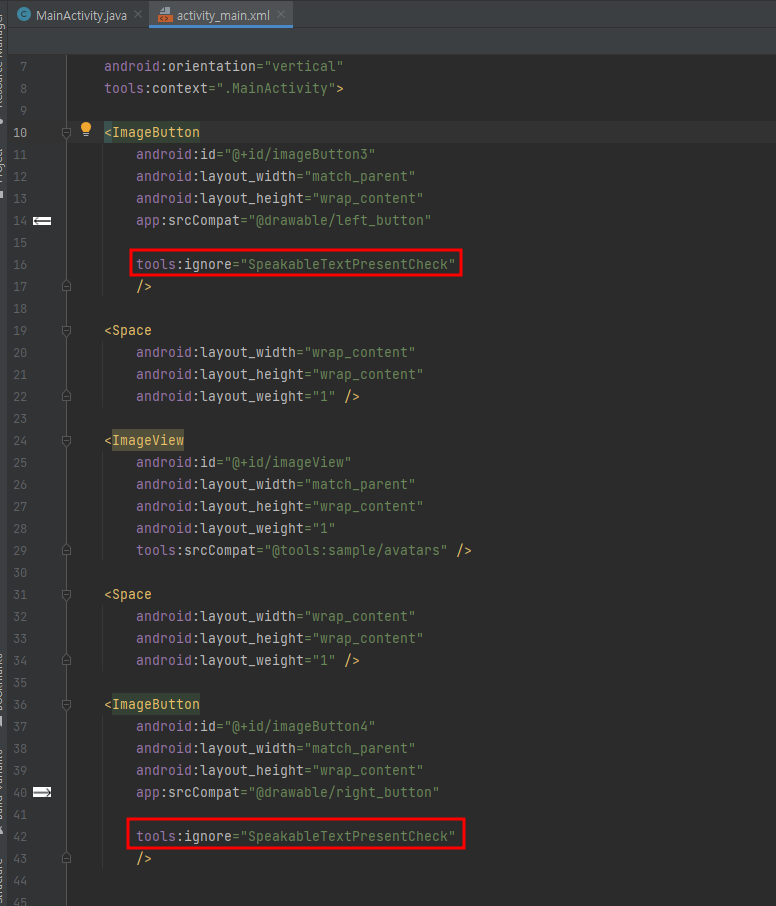Select the activity_main.xml tab
The image size is (776, 906).
coord(223,16)
